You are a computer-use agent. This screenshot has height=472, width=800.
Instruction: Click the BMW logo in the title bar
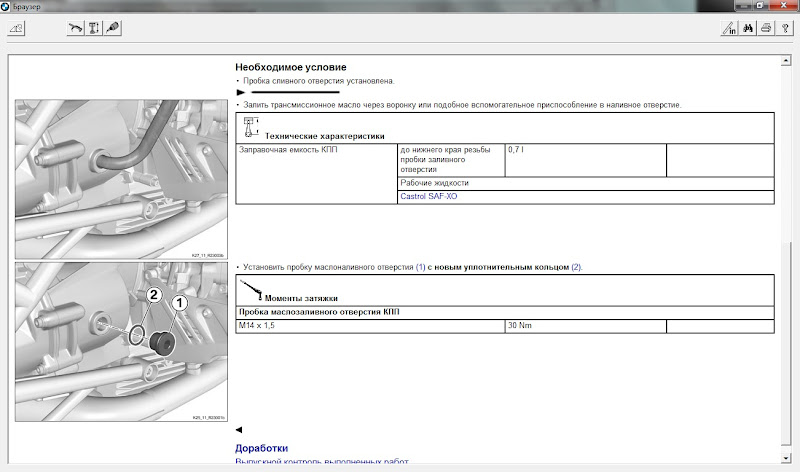click(6, 5)
